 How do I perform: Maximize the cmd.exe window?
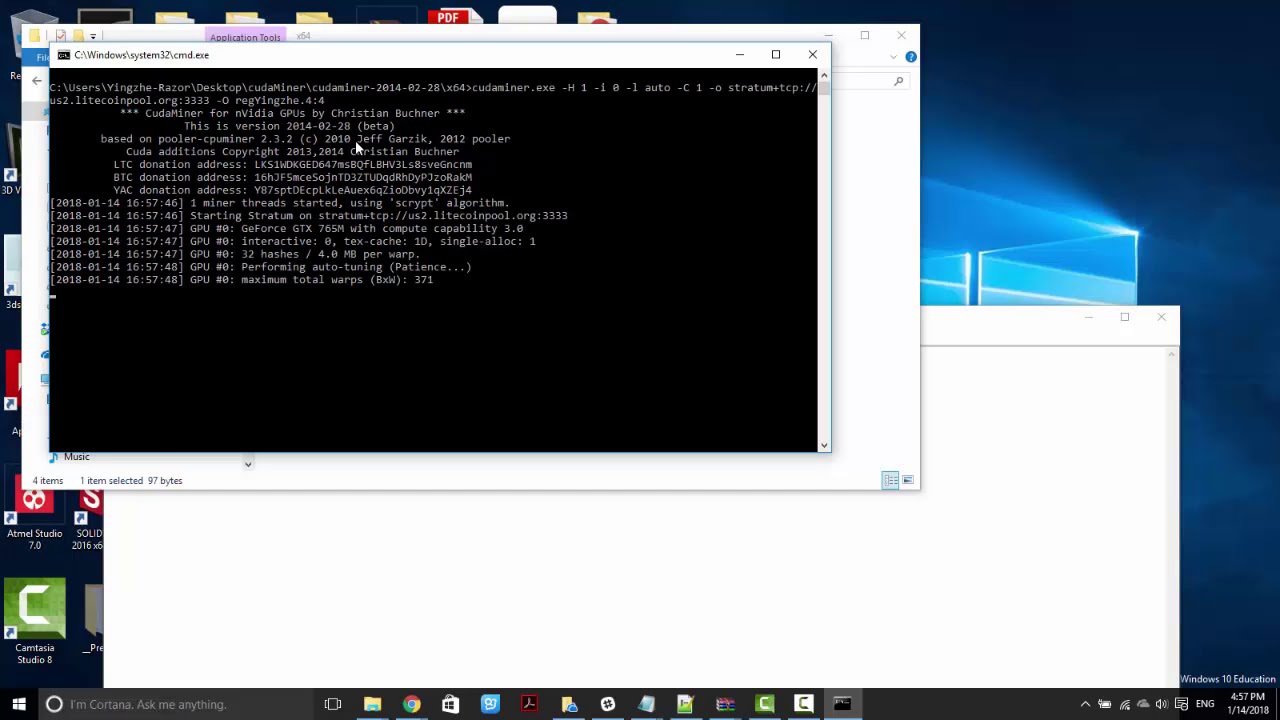pyautogui.click(x=776, y=54)
